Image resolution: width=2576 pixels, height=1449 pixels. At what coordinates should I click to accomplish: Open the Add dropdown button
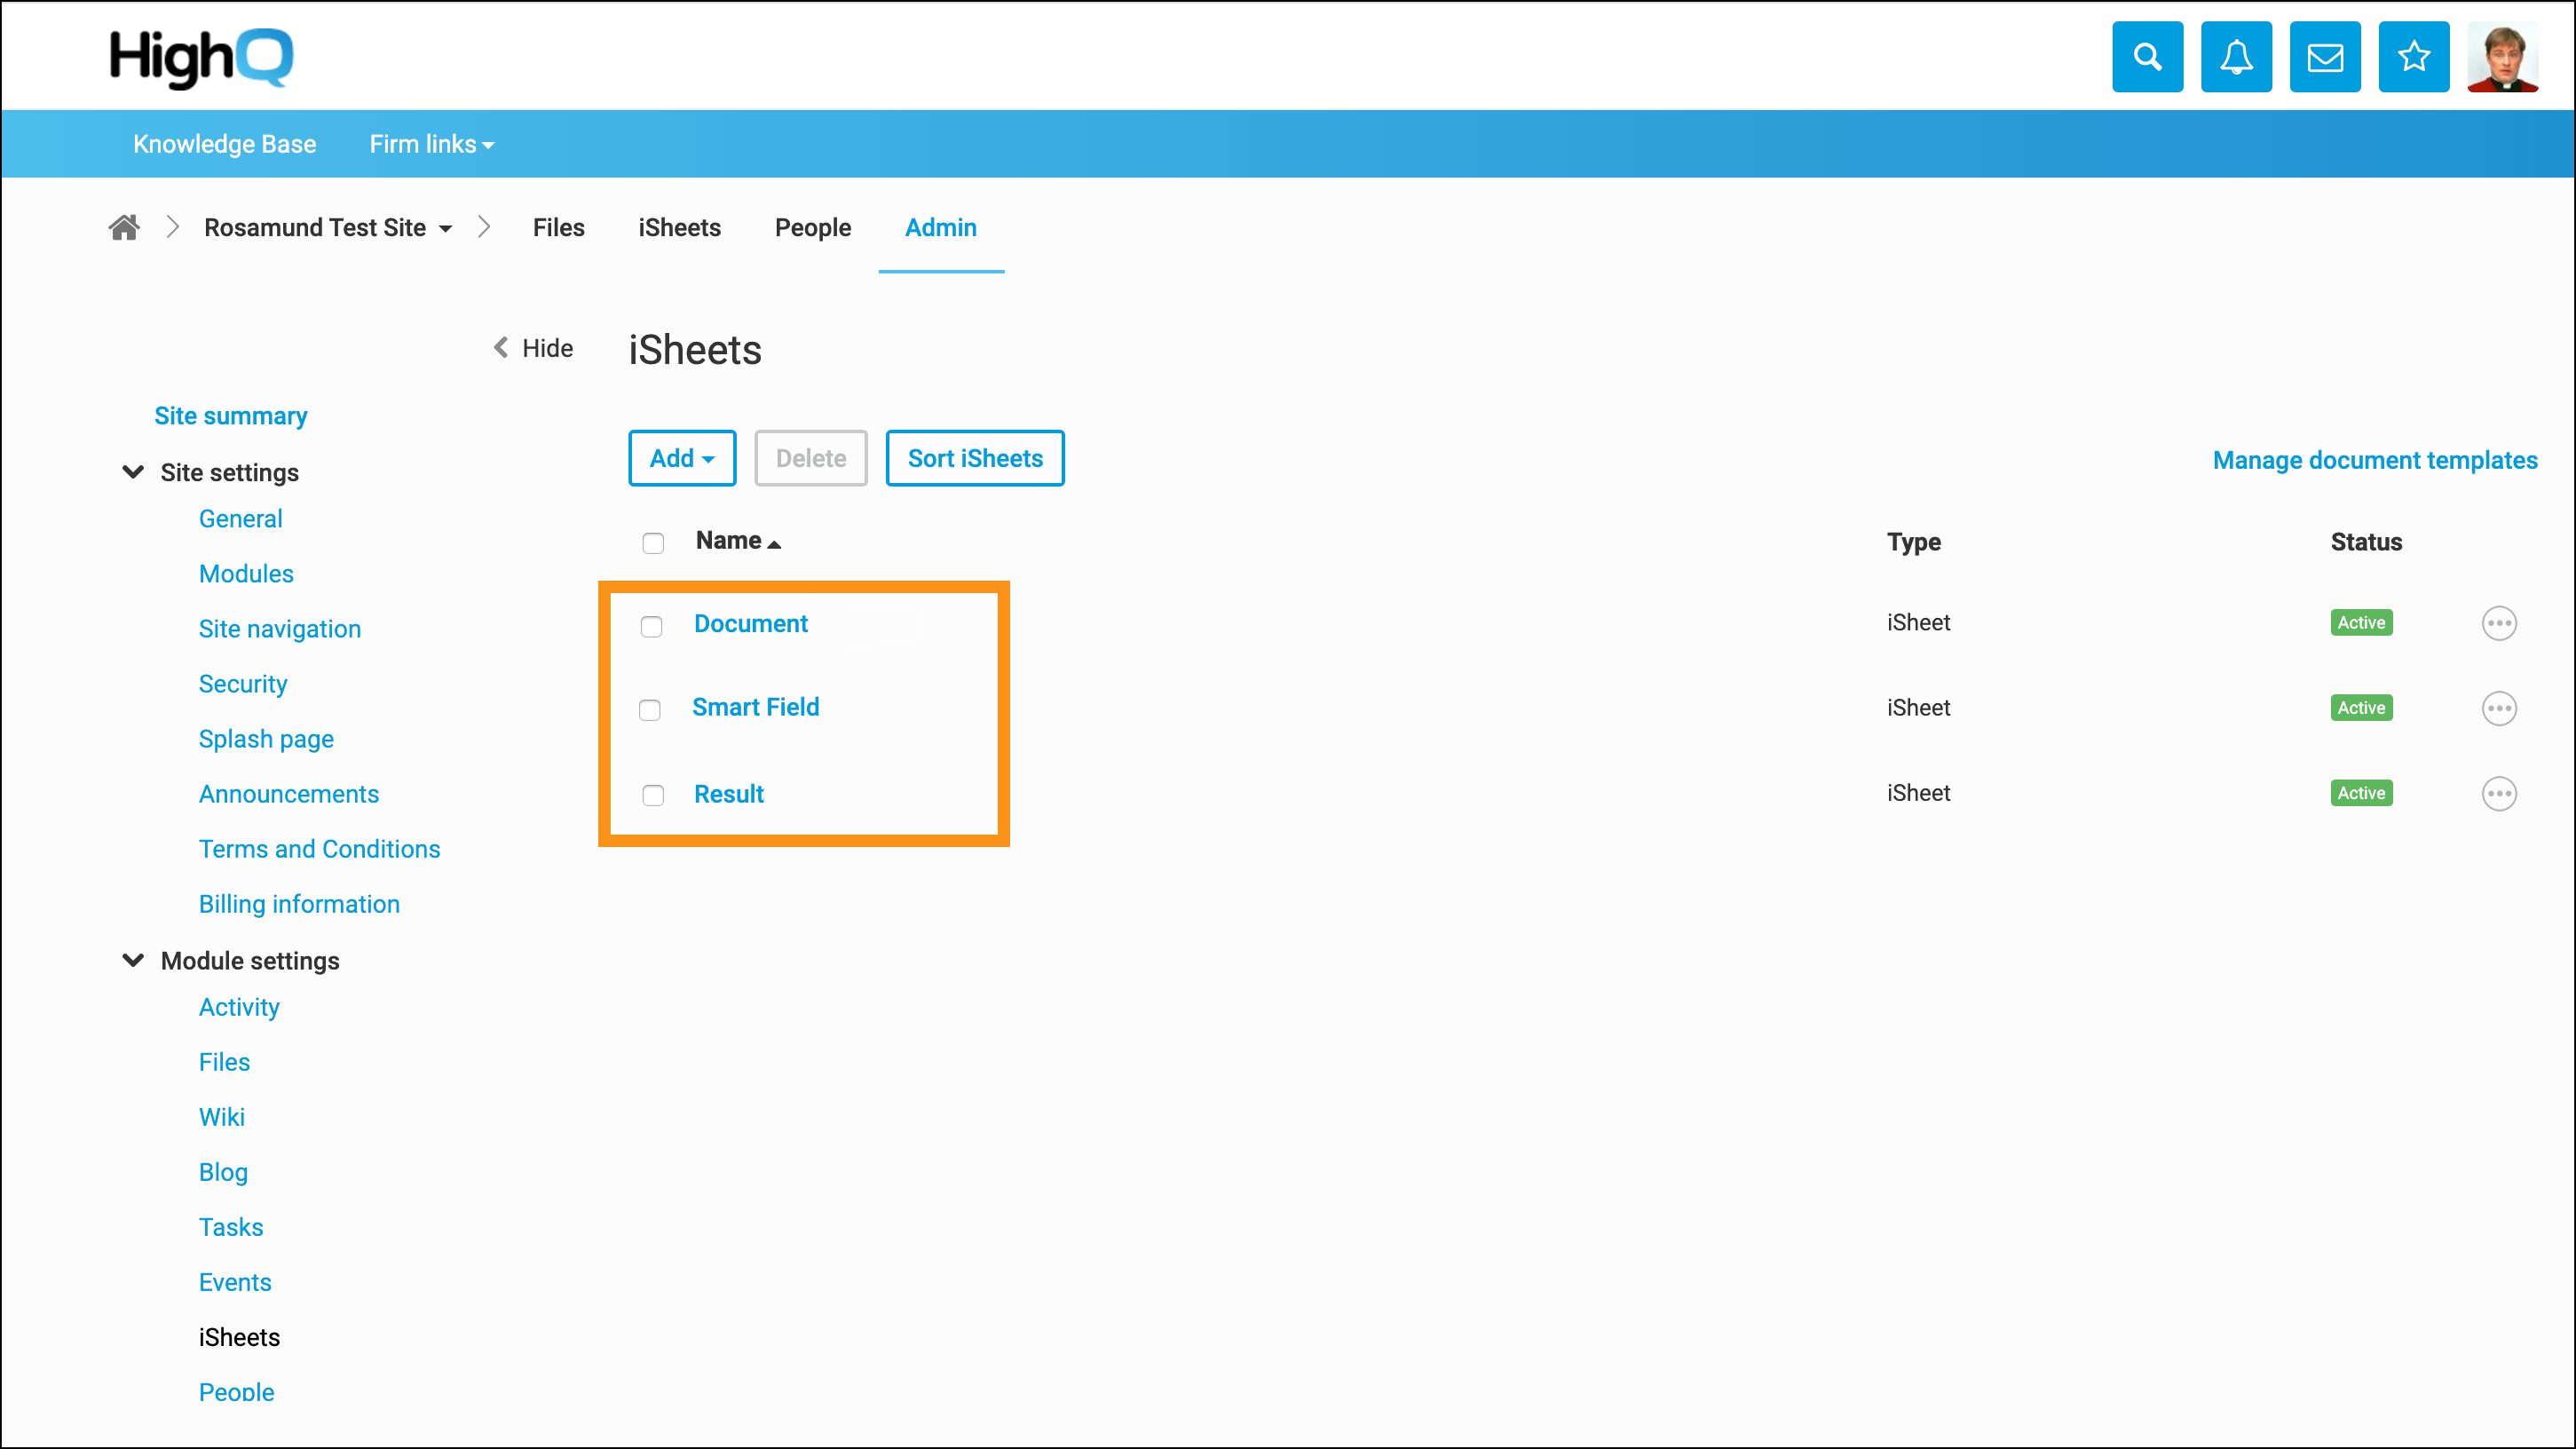pos(682,459)
